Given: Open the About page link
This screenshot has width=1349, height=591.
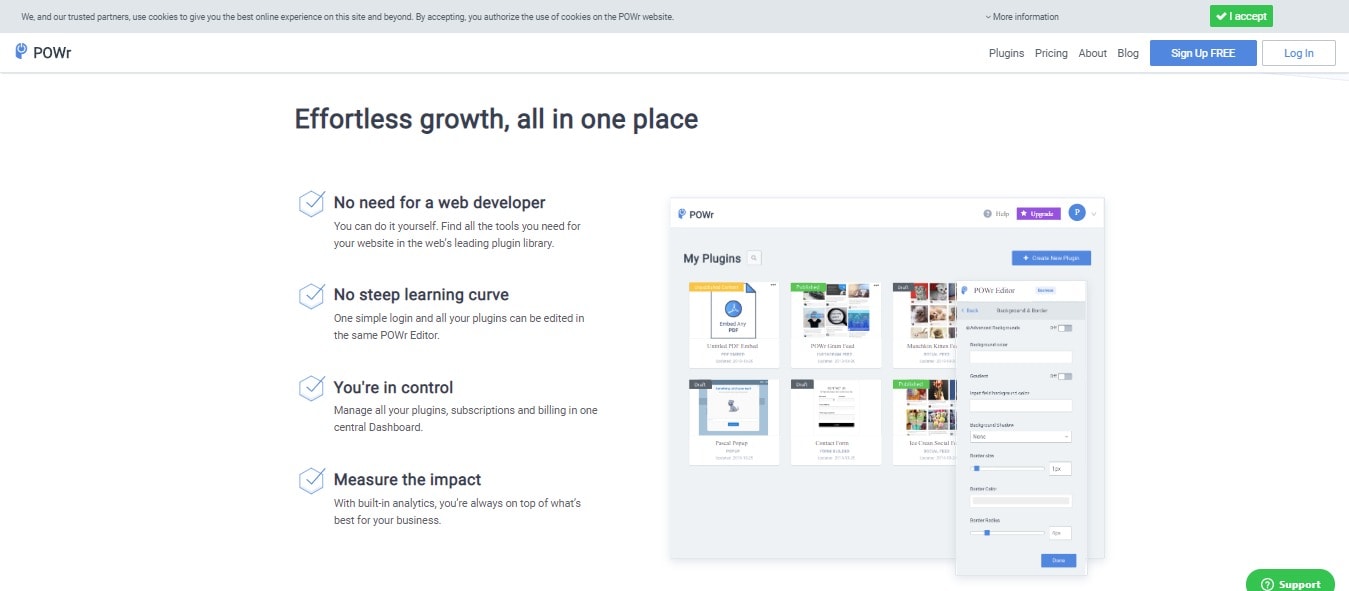Looking at the screenshot, I should (x=1092, y=53).
